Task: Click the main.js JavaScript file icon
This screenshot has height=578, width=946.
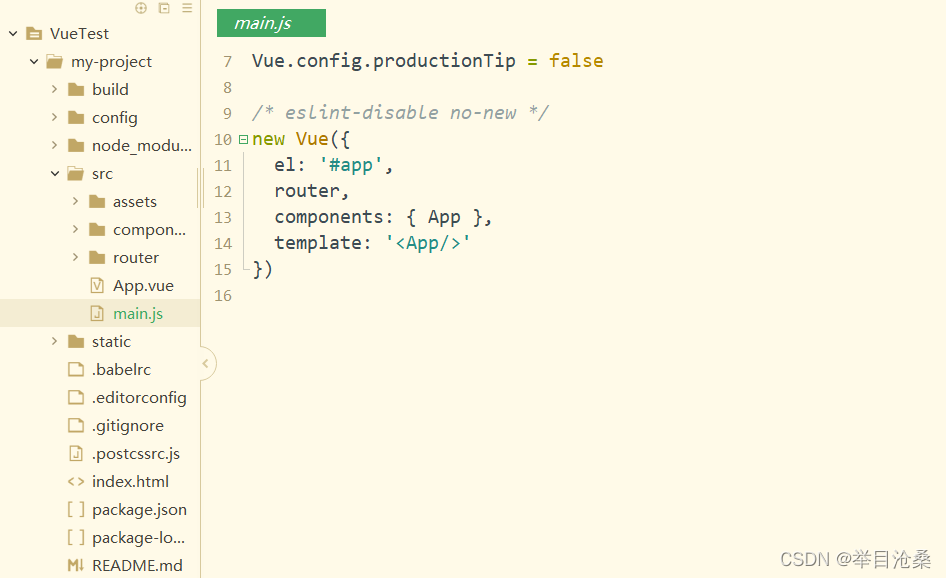Action: click(x=97, y=313)
